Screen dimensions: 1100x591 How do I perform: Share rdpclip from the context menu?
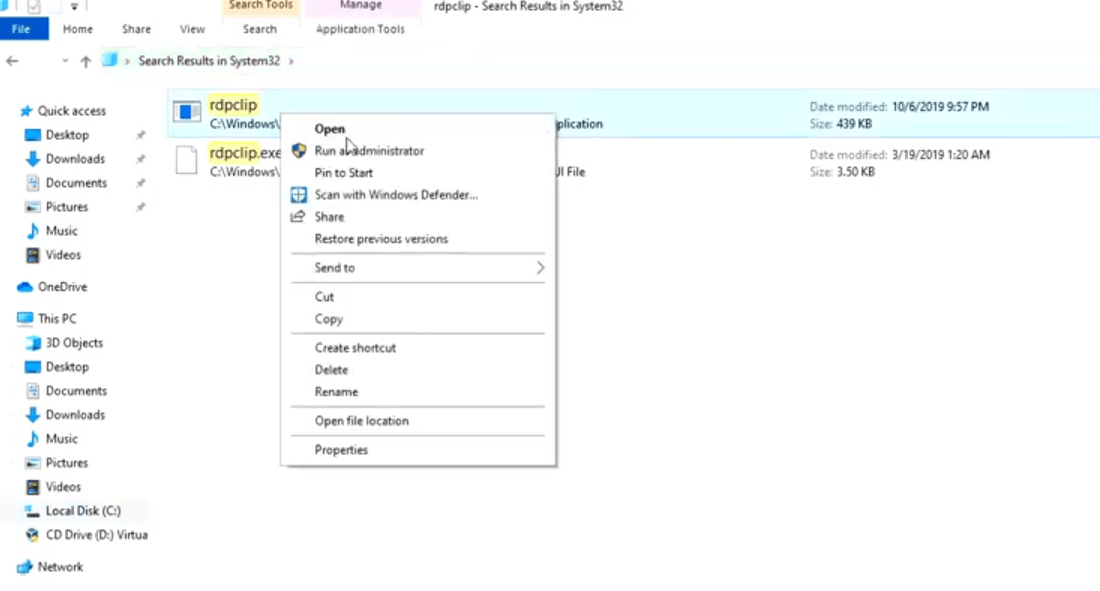(x=329, y=216)
